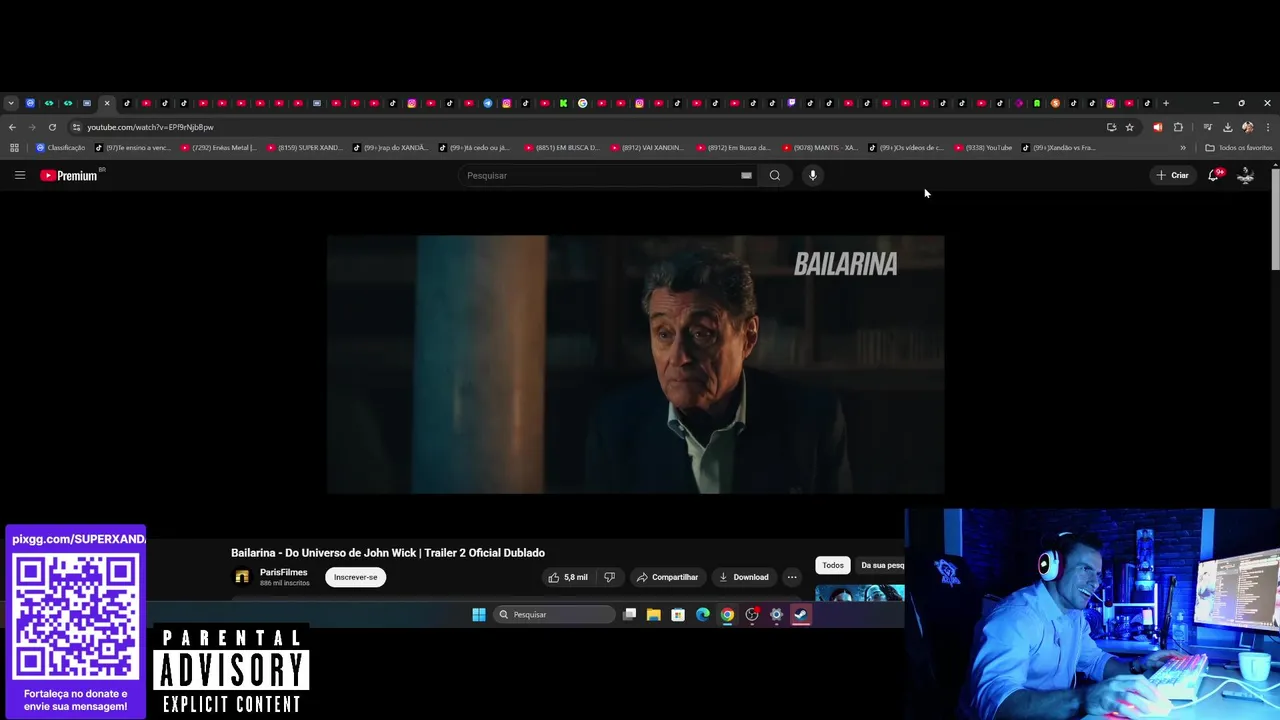Open File Explorer from taskbar
Image resolution: width=1280 pixels, height=720 pixels.
pyautogui.click(x=653, y=614)
